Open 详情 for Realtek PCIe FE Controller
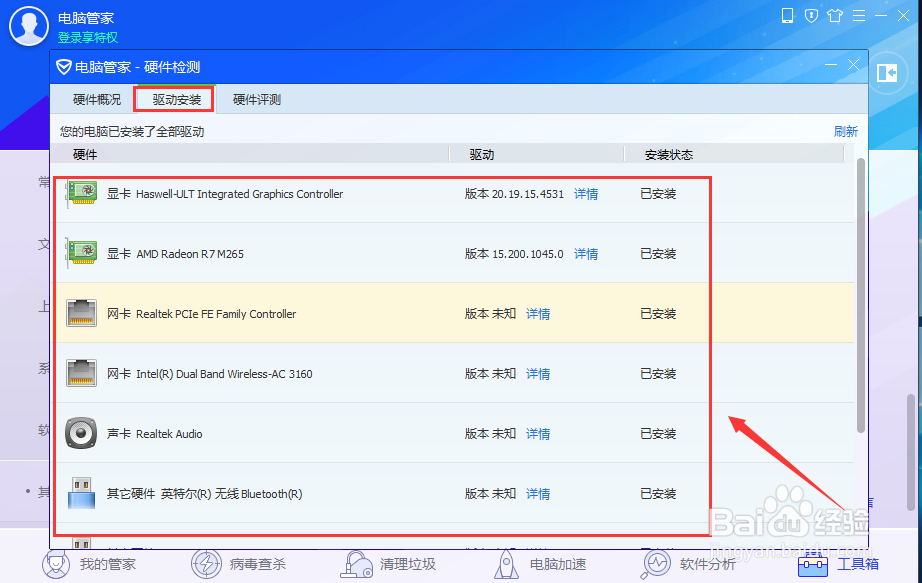Viewport: 922px width, 583px height. tap(538, 314)
